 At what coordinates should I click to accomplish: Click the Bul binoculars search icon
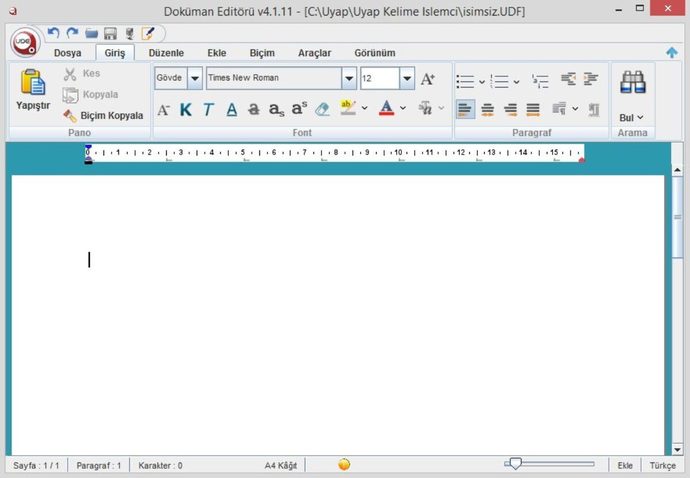click(x=633, y=82)
